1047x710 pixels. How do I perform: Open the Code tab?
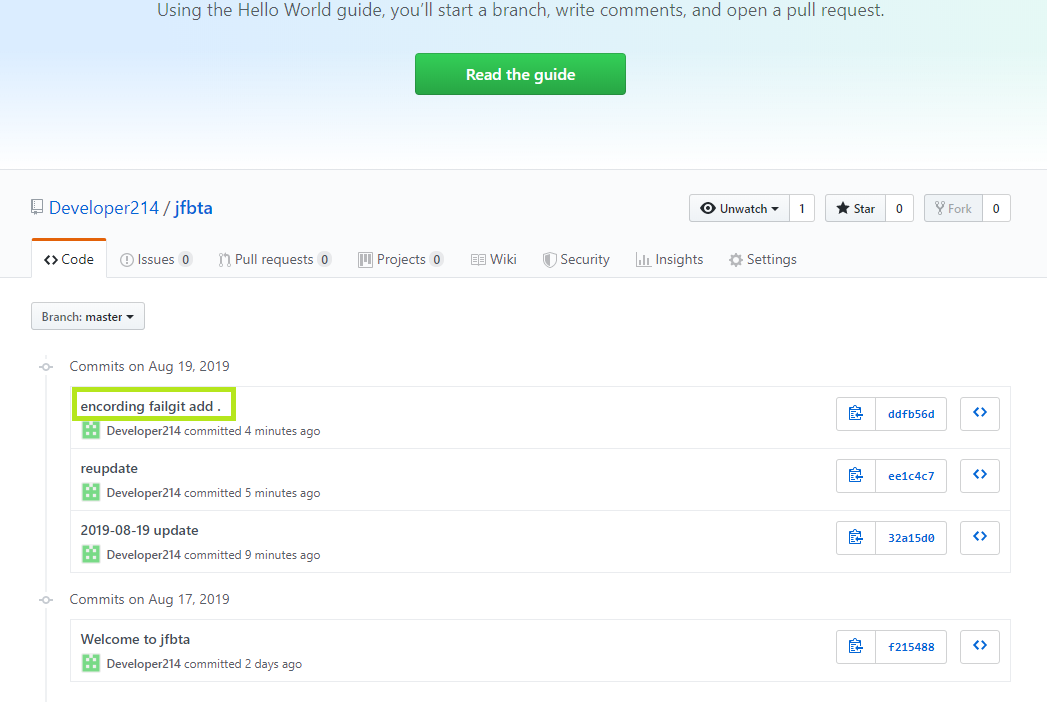tap(69, 259)
